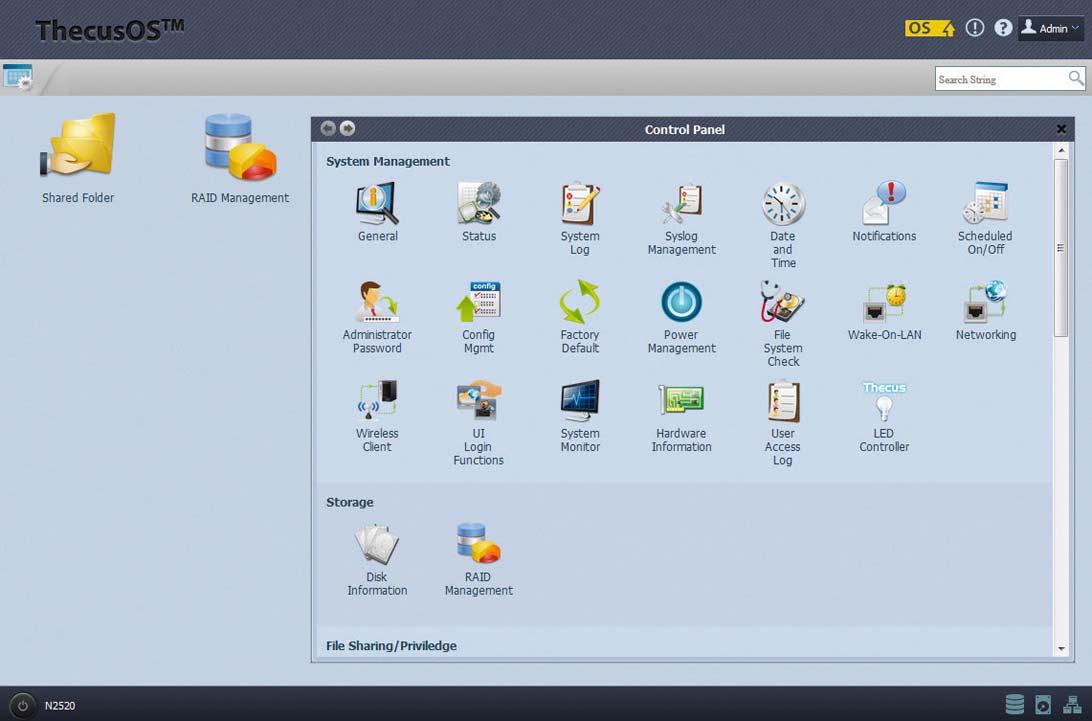The width and height of the screenshot is (1092, 721).
Task: Click the Storage section heading
Action: (x=350, y=502)
